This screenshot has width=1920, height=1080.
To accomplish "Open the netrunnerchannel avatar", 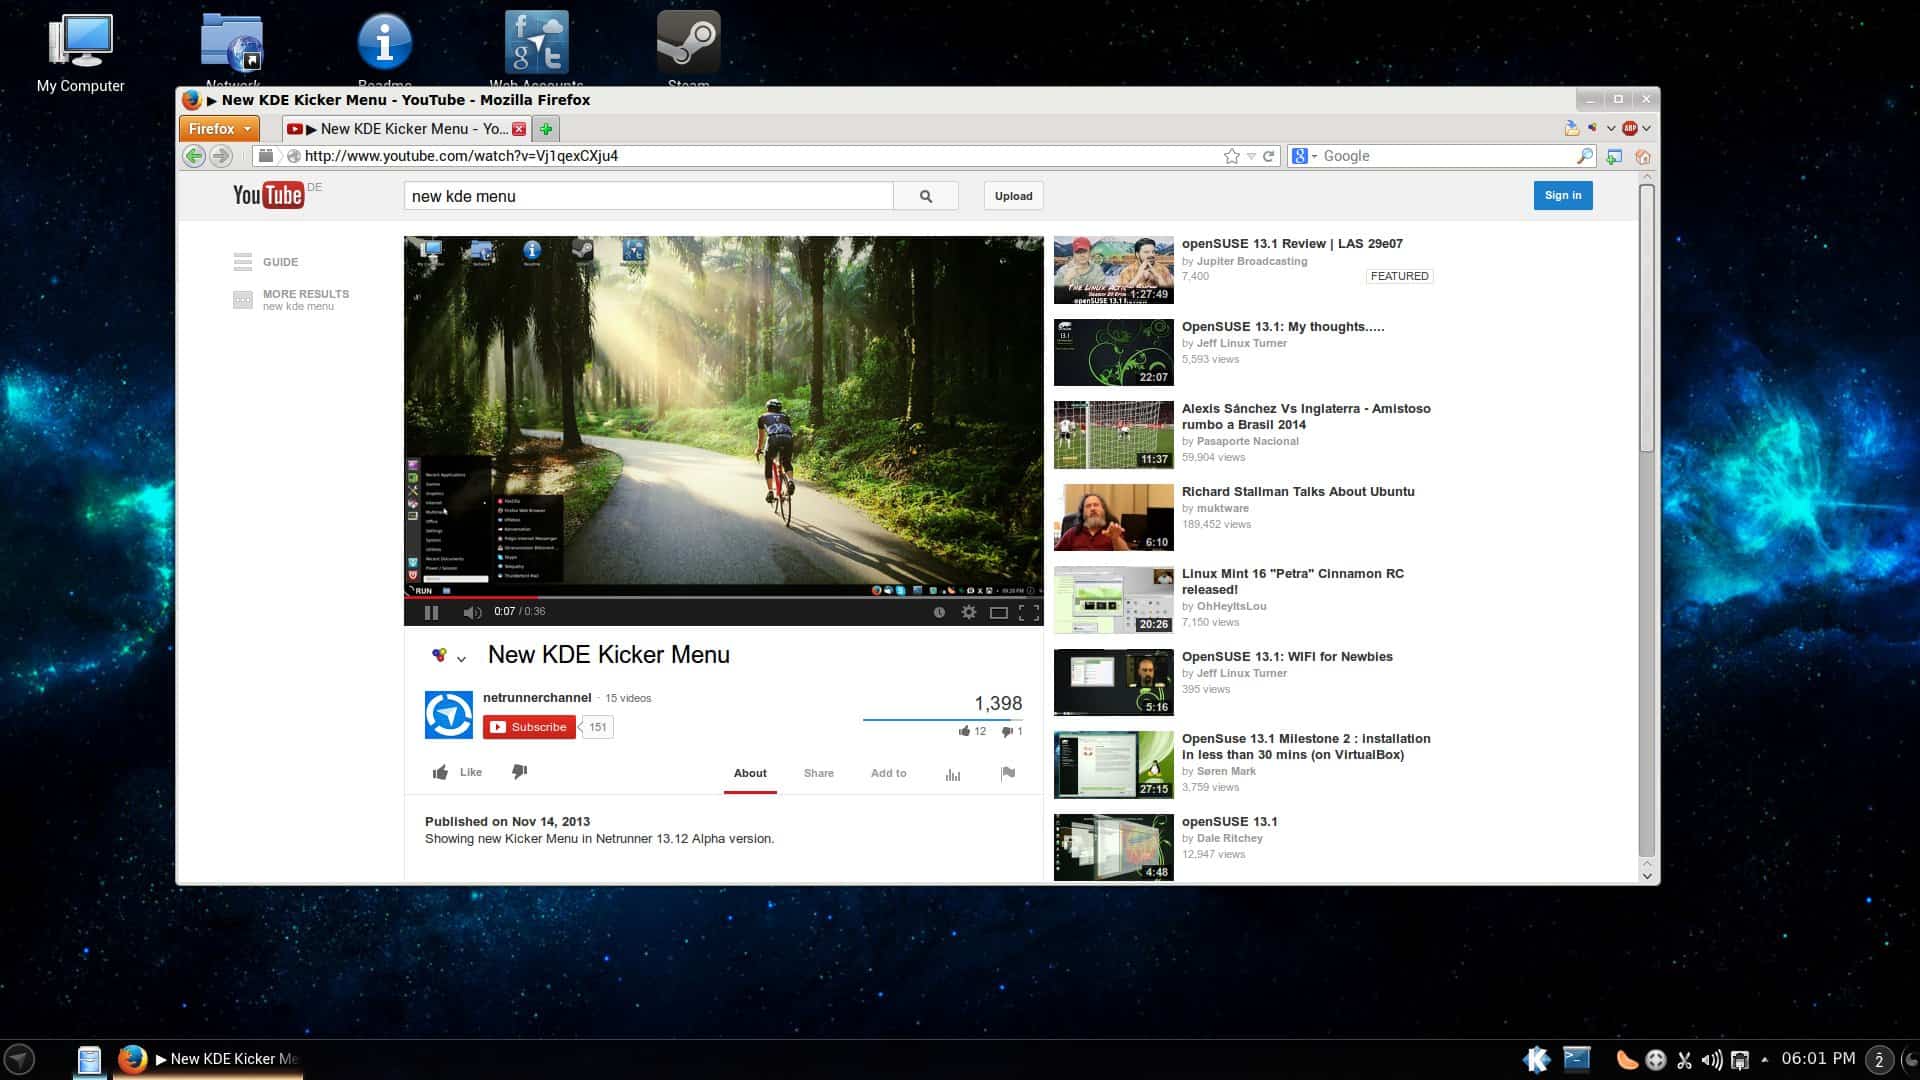I will (449, 715).
